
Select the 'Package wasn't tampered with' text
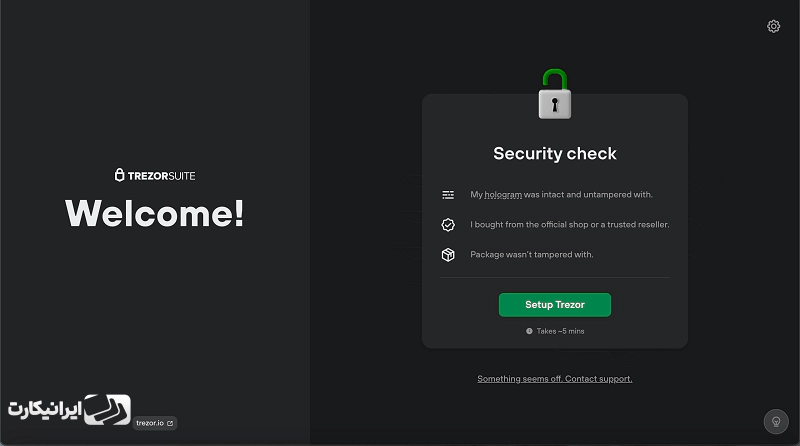pyautogui.click(x=532, y=255)
